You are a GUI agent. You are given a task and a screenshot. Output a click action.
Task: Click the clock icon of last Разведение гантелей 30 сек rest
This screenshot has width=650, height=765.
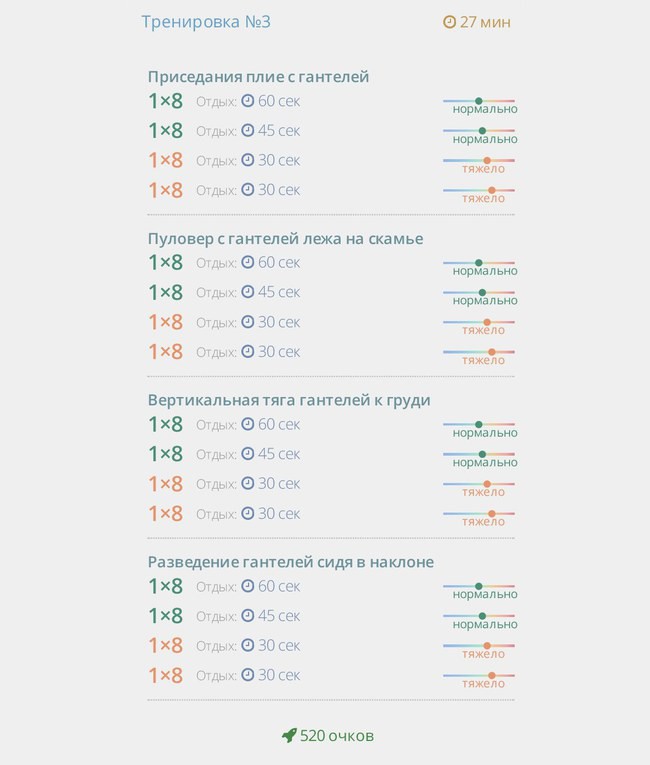pyautogui.click(x=248, y=675)
